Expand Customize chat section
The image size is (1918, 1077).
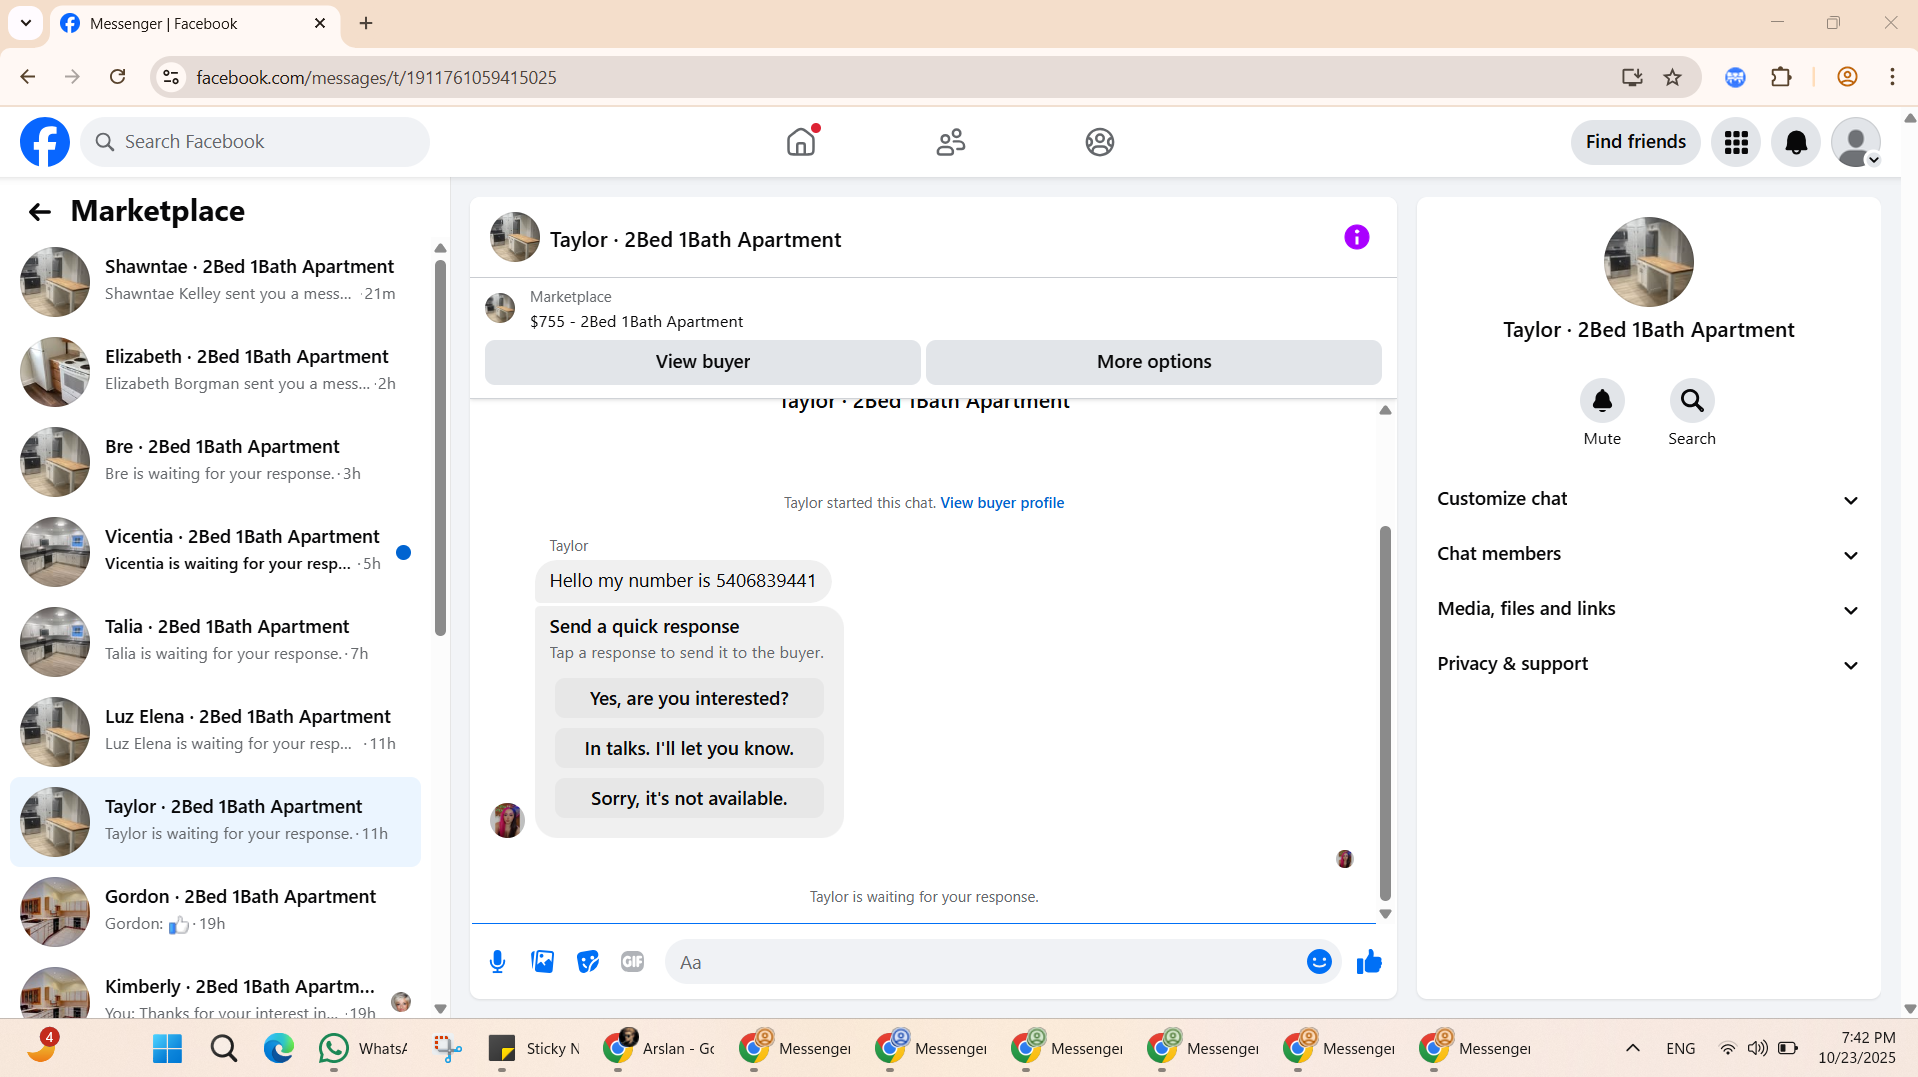(x=1648, y=499)
